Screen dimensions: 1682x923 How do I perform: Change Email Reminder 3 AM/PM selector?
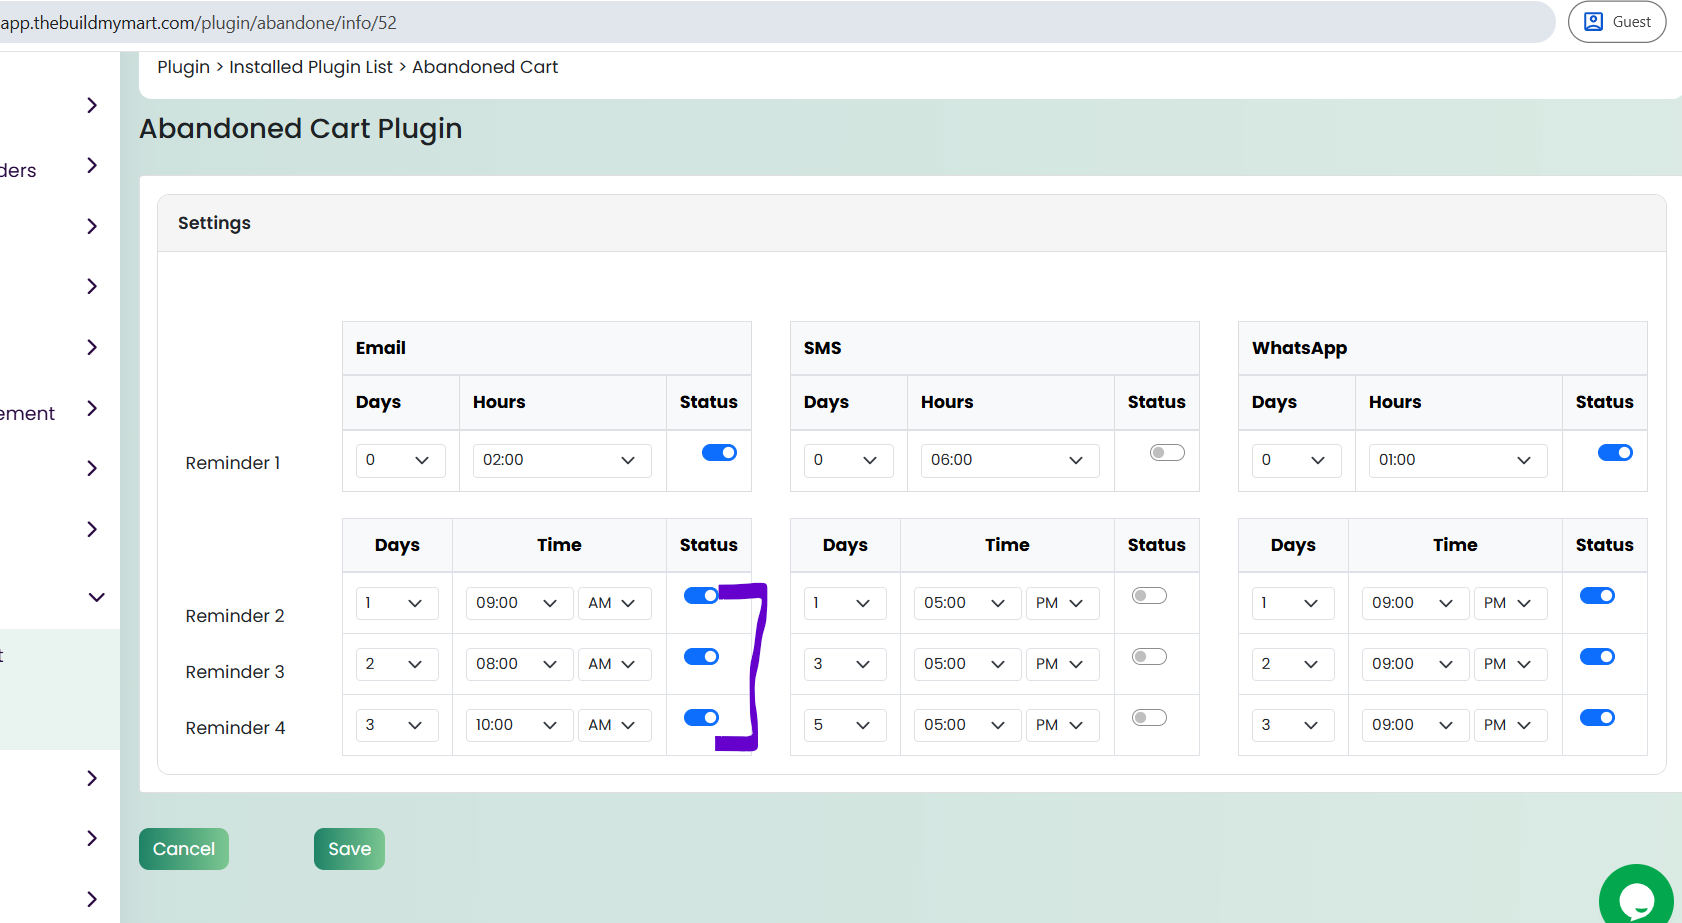(x=614, y=664)
